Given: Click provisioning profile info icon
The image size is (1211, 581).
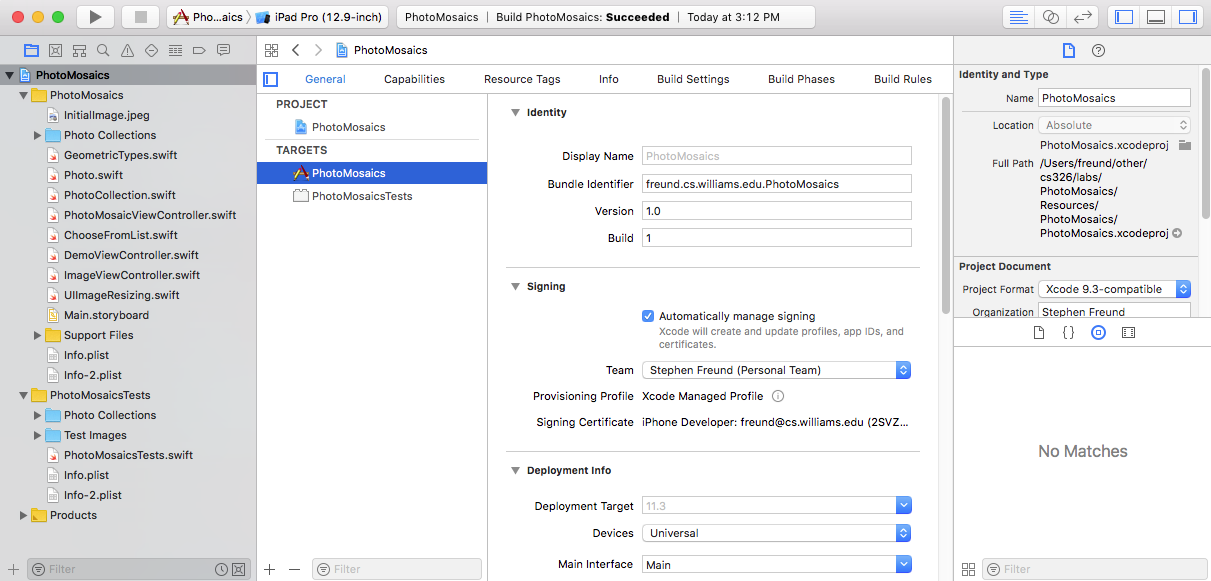Looking at the screenshot, I should [778, 396].
